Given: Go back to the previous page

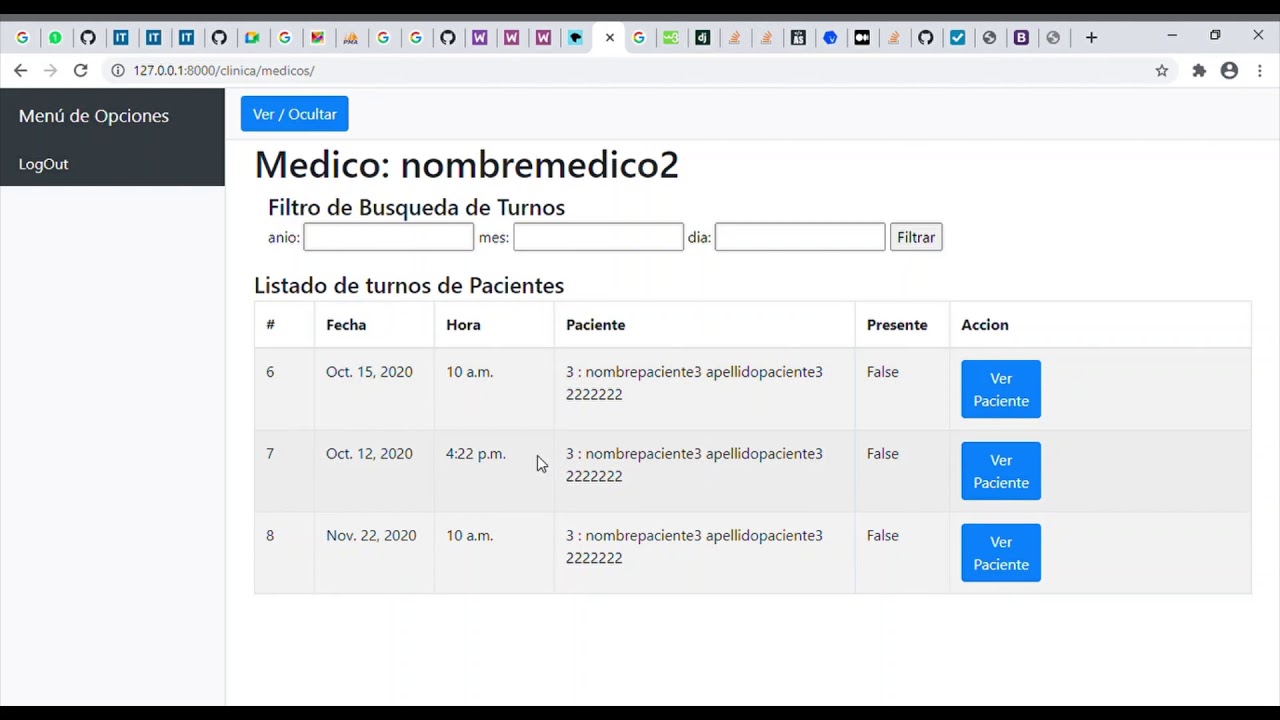Looking at the screenshot, I should 20,70.
